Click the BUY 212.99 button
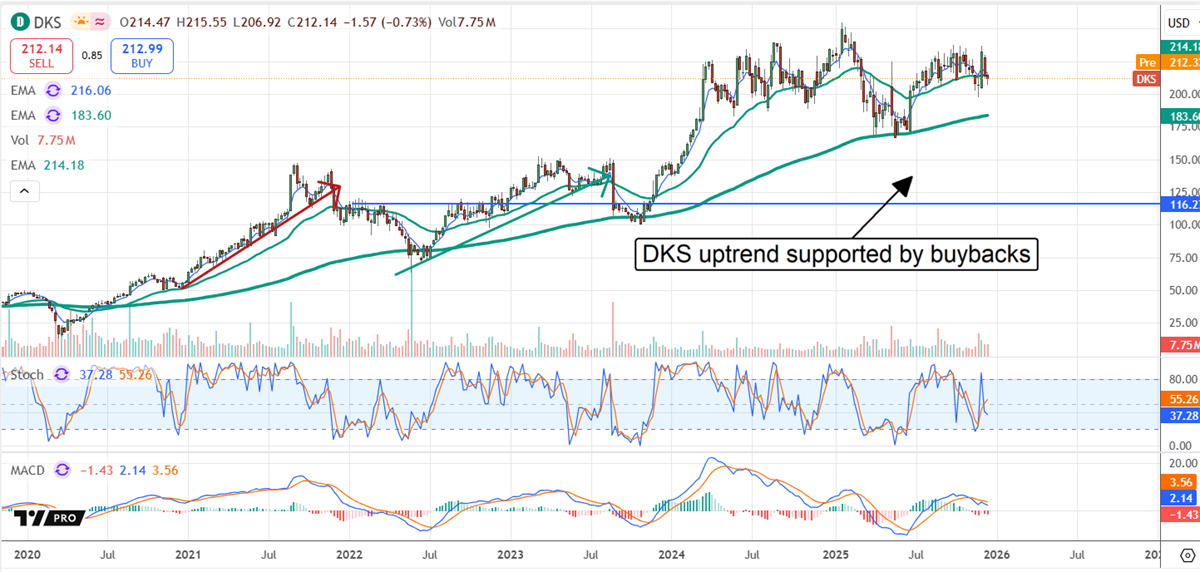 point(143,55)
